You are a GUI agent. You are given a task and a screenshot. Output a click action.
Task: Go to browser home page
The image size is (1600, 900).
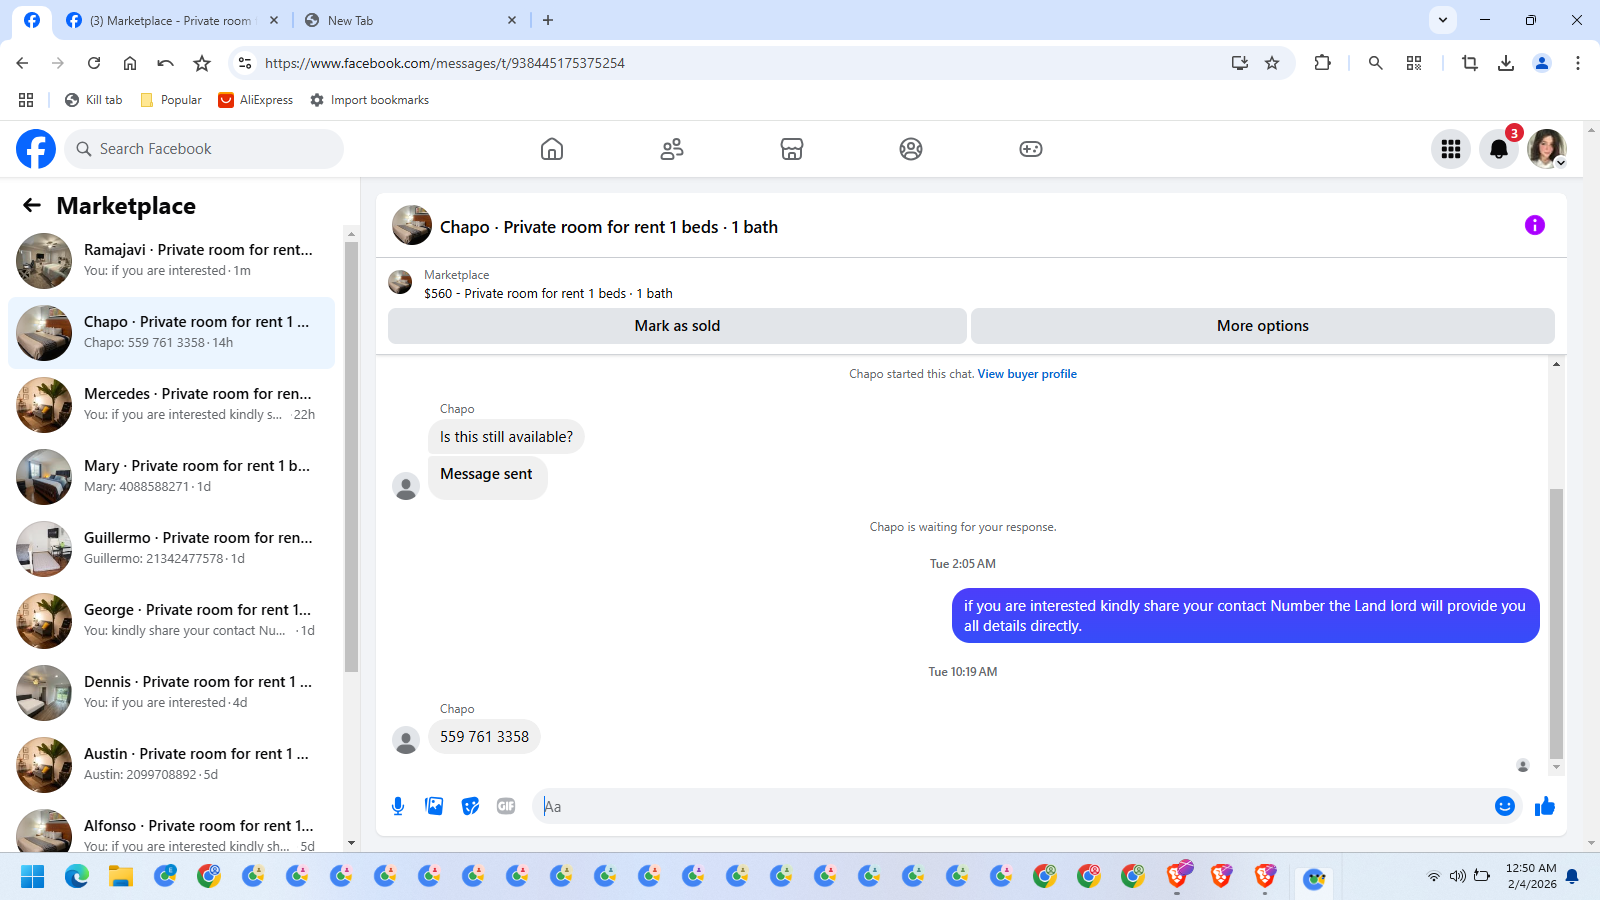point(130,63)
